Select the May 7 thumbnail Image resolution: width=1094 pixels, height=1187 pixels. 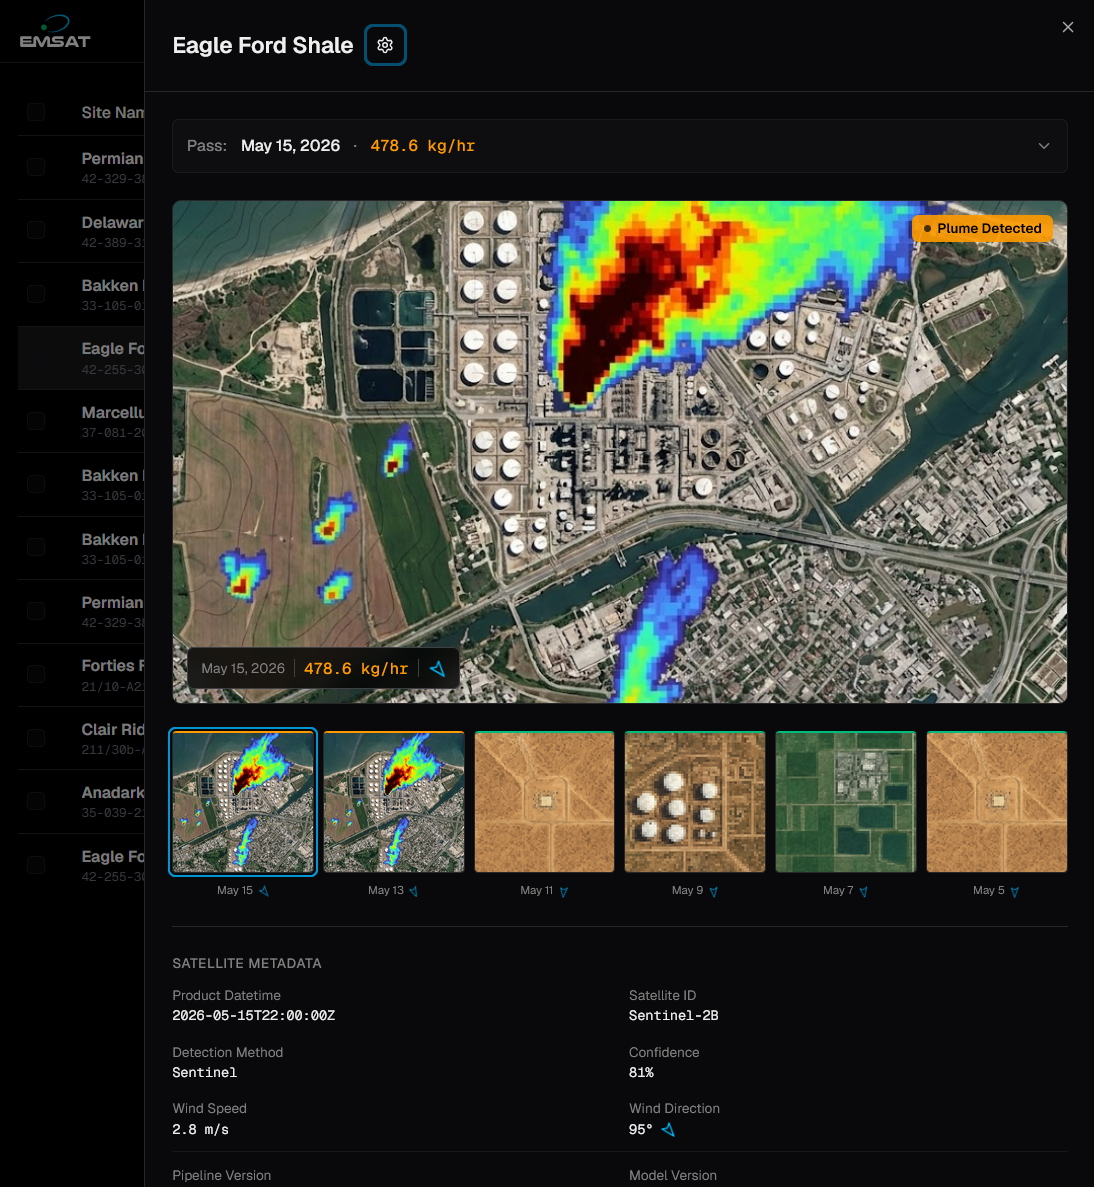(846, 802)
